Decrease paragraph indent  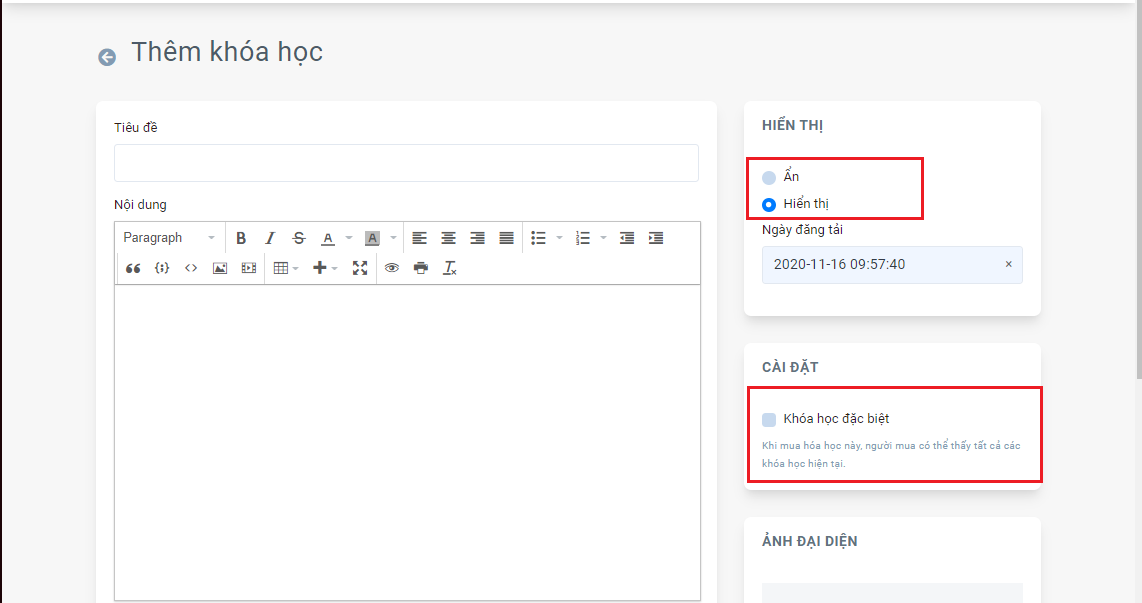coord(627,238)
